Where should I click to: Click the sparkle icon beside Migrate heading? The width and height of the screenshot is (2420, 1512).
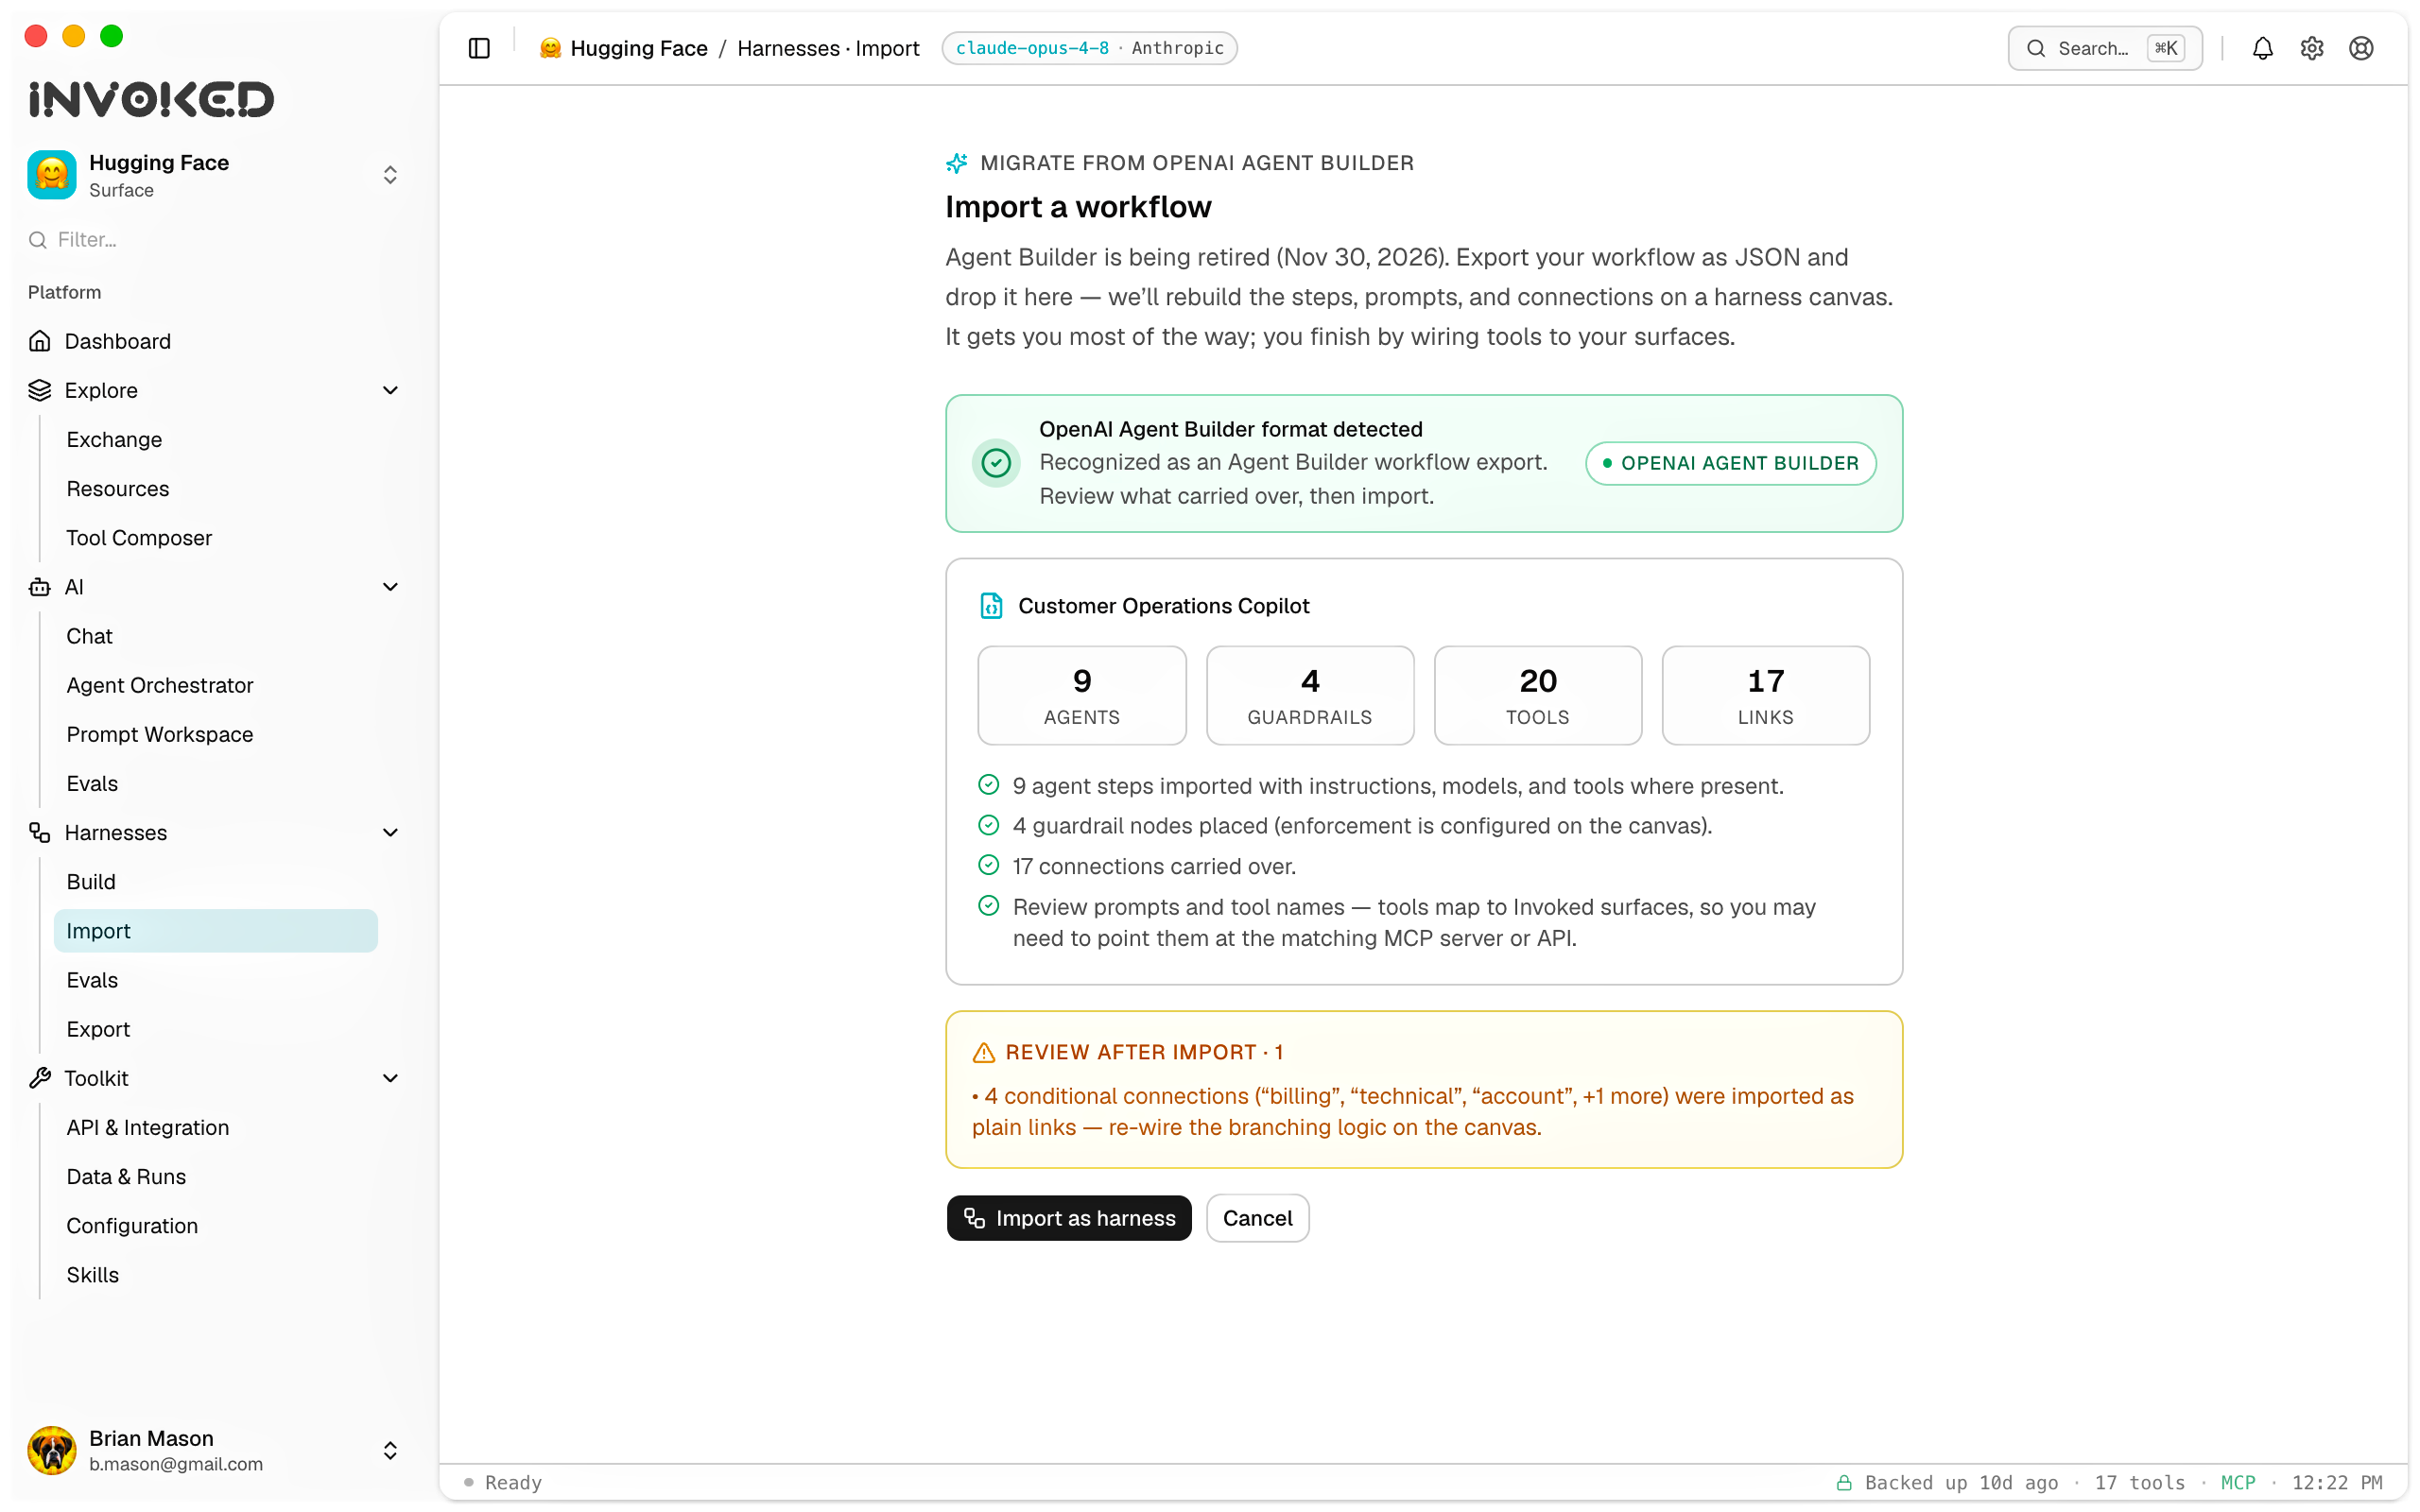click(x=956, y=163)
